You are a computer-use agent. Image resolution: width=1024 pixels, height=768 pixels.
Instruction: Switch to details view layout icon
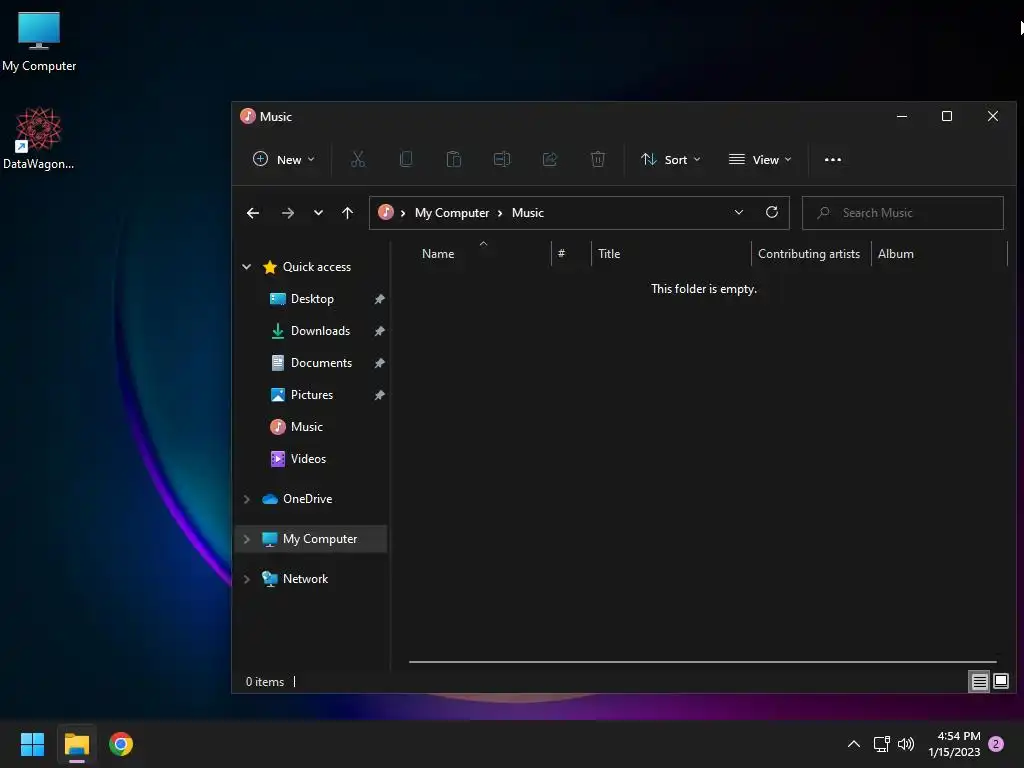pos(979,682)
